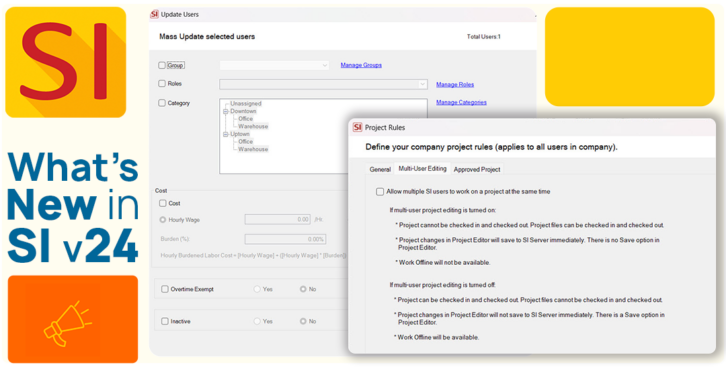
Task: Allow multiple SI users to work simultaneously checkbox
Action: (380, 192)
